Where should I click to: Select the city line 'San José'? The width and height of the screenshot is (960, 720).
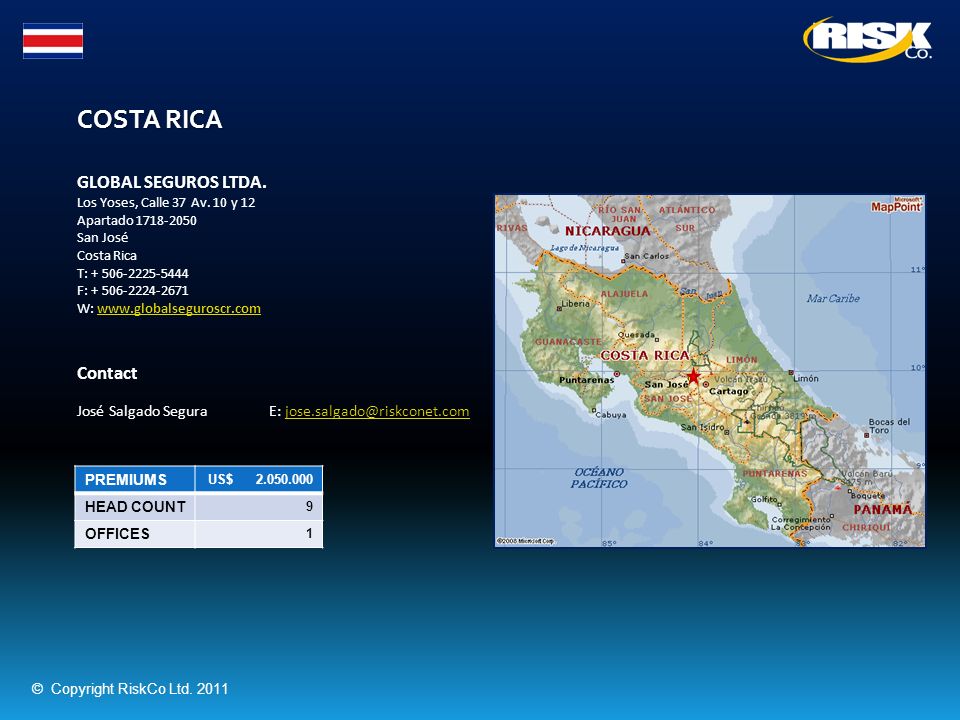102,238
